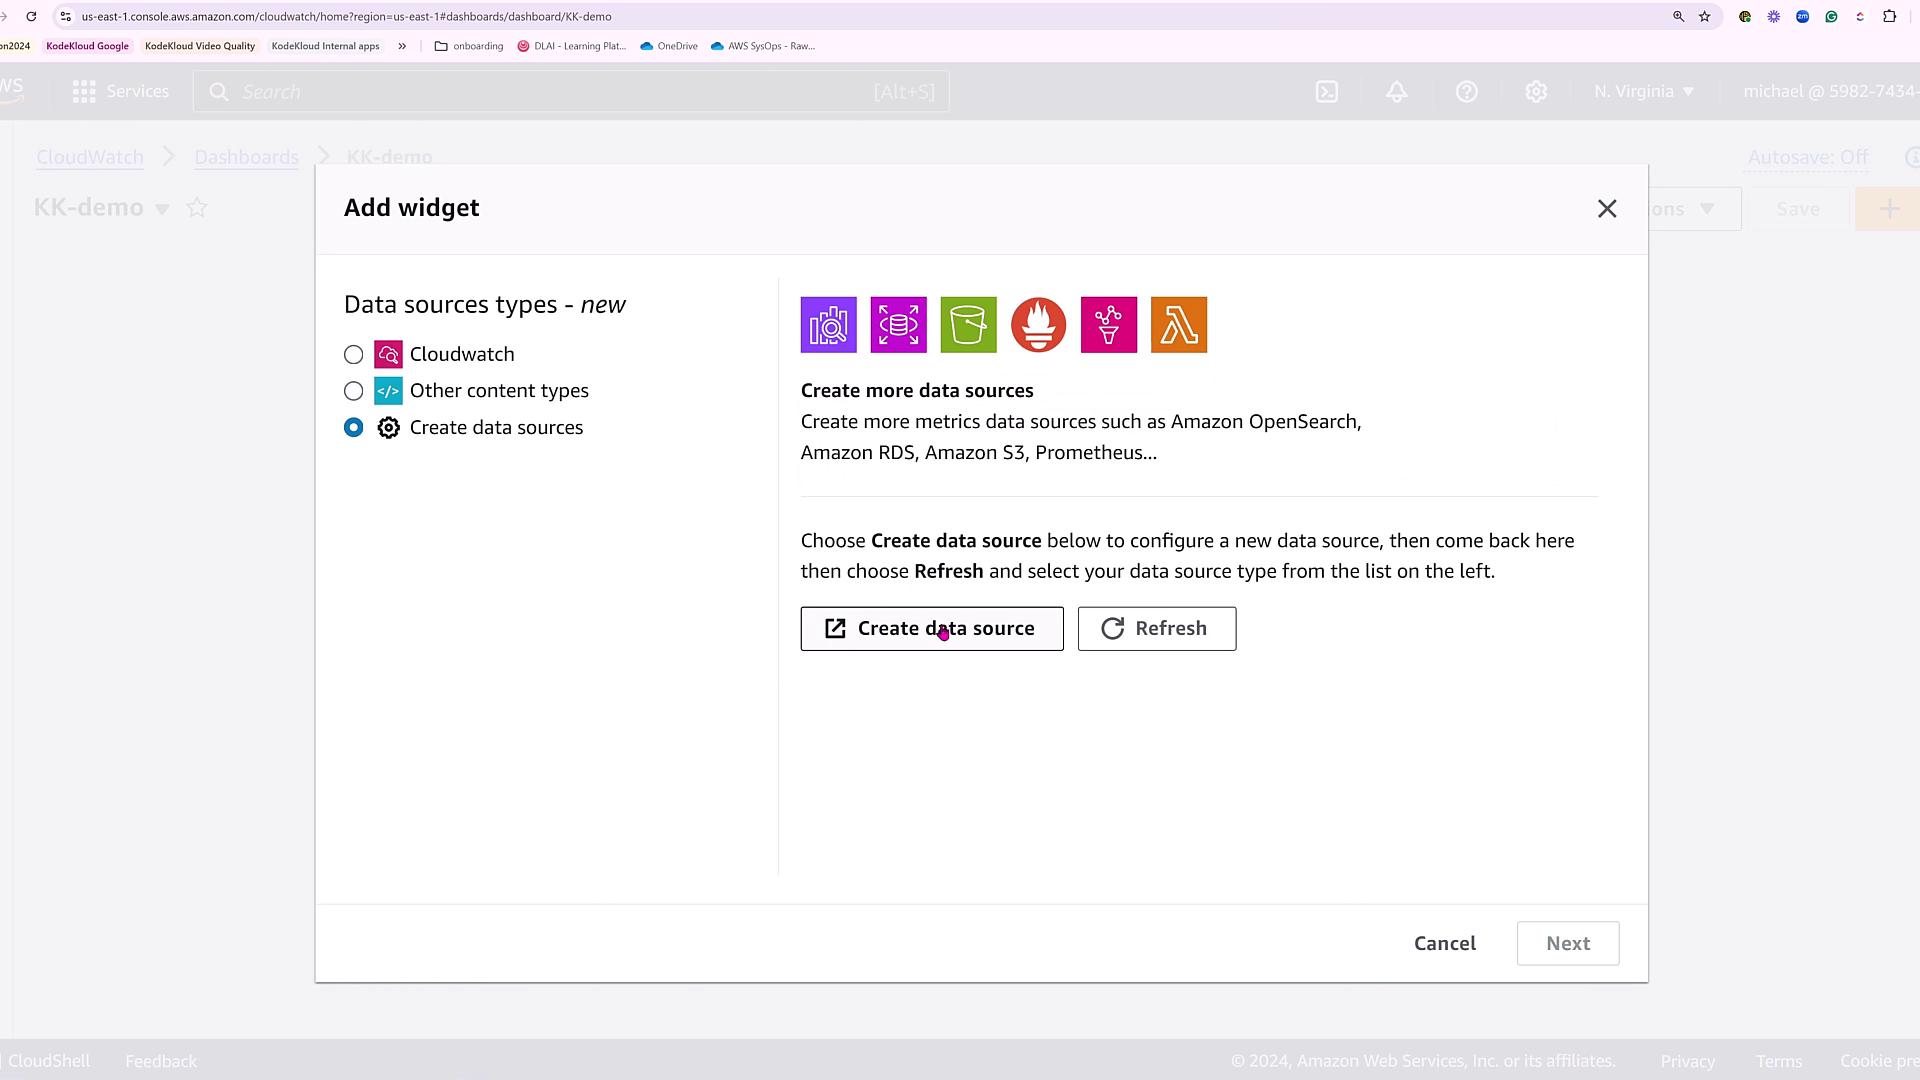Open the notifications bell icon
Image resolution: width=1920 pixels, height=1080 pixels.
pos(1396,92)
